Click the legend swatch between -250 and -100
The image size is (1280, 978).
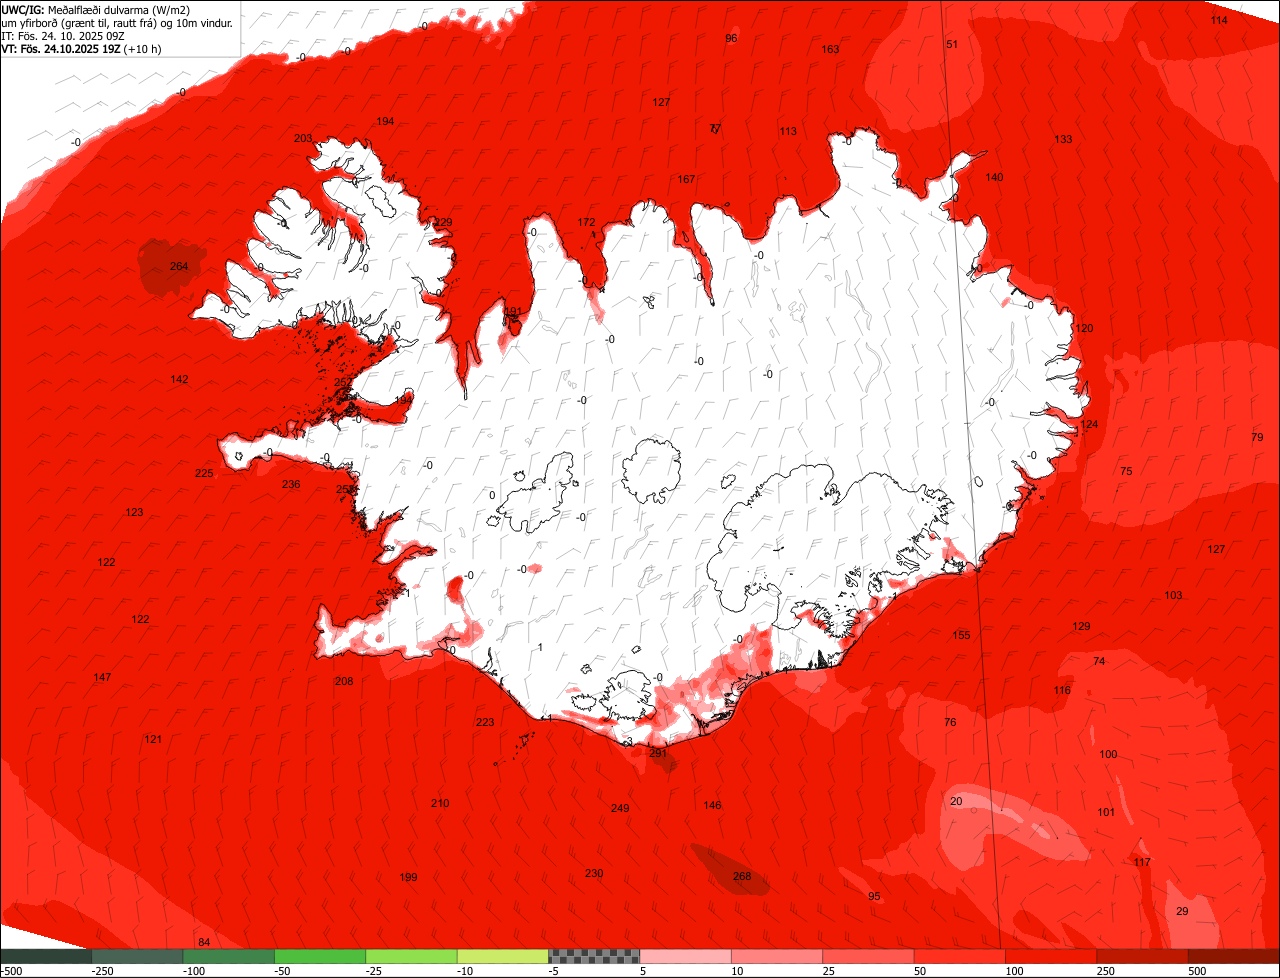137,956
